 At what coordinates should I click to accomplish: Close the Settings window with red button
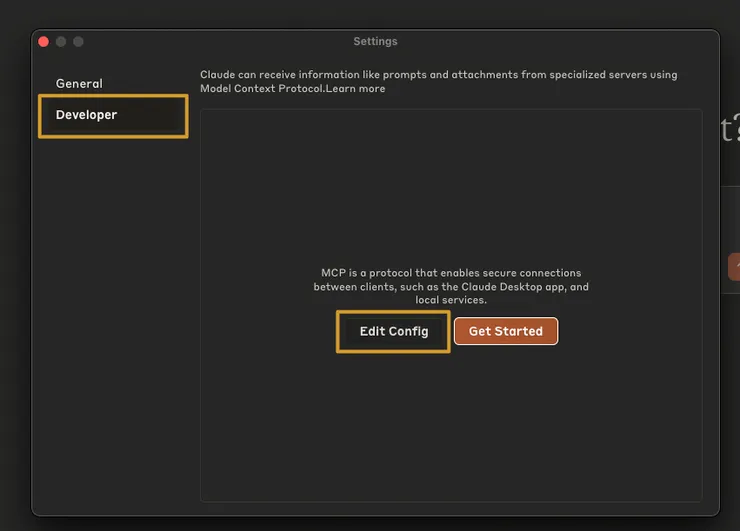[x=43, y=41]
